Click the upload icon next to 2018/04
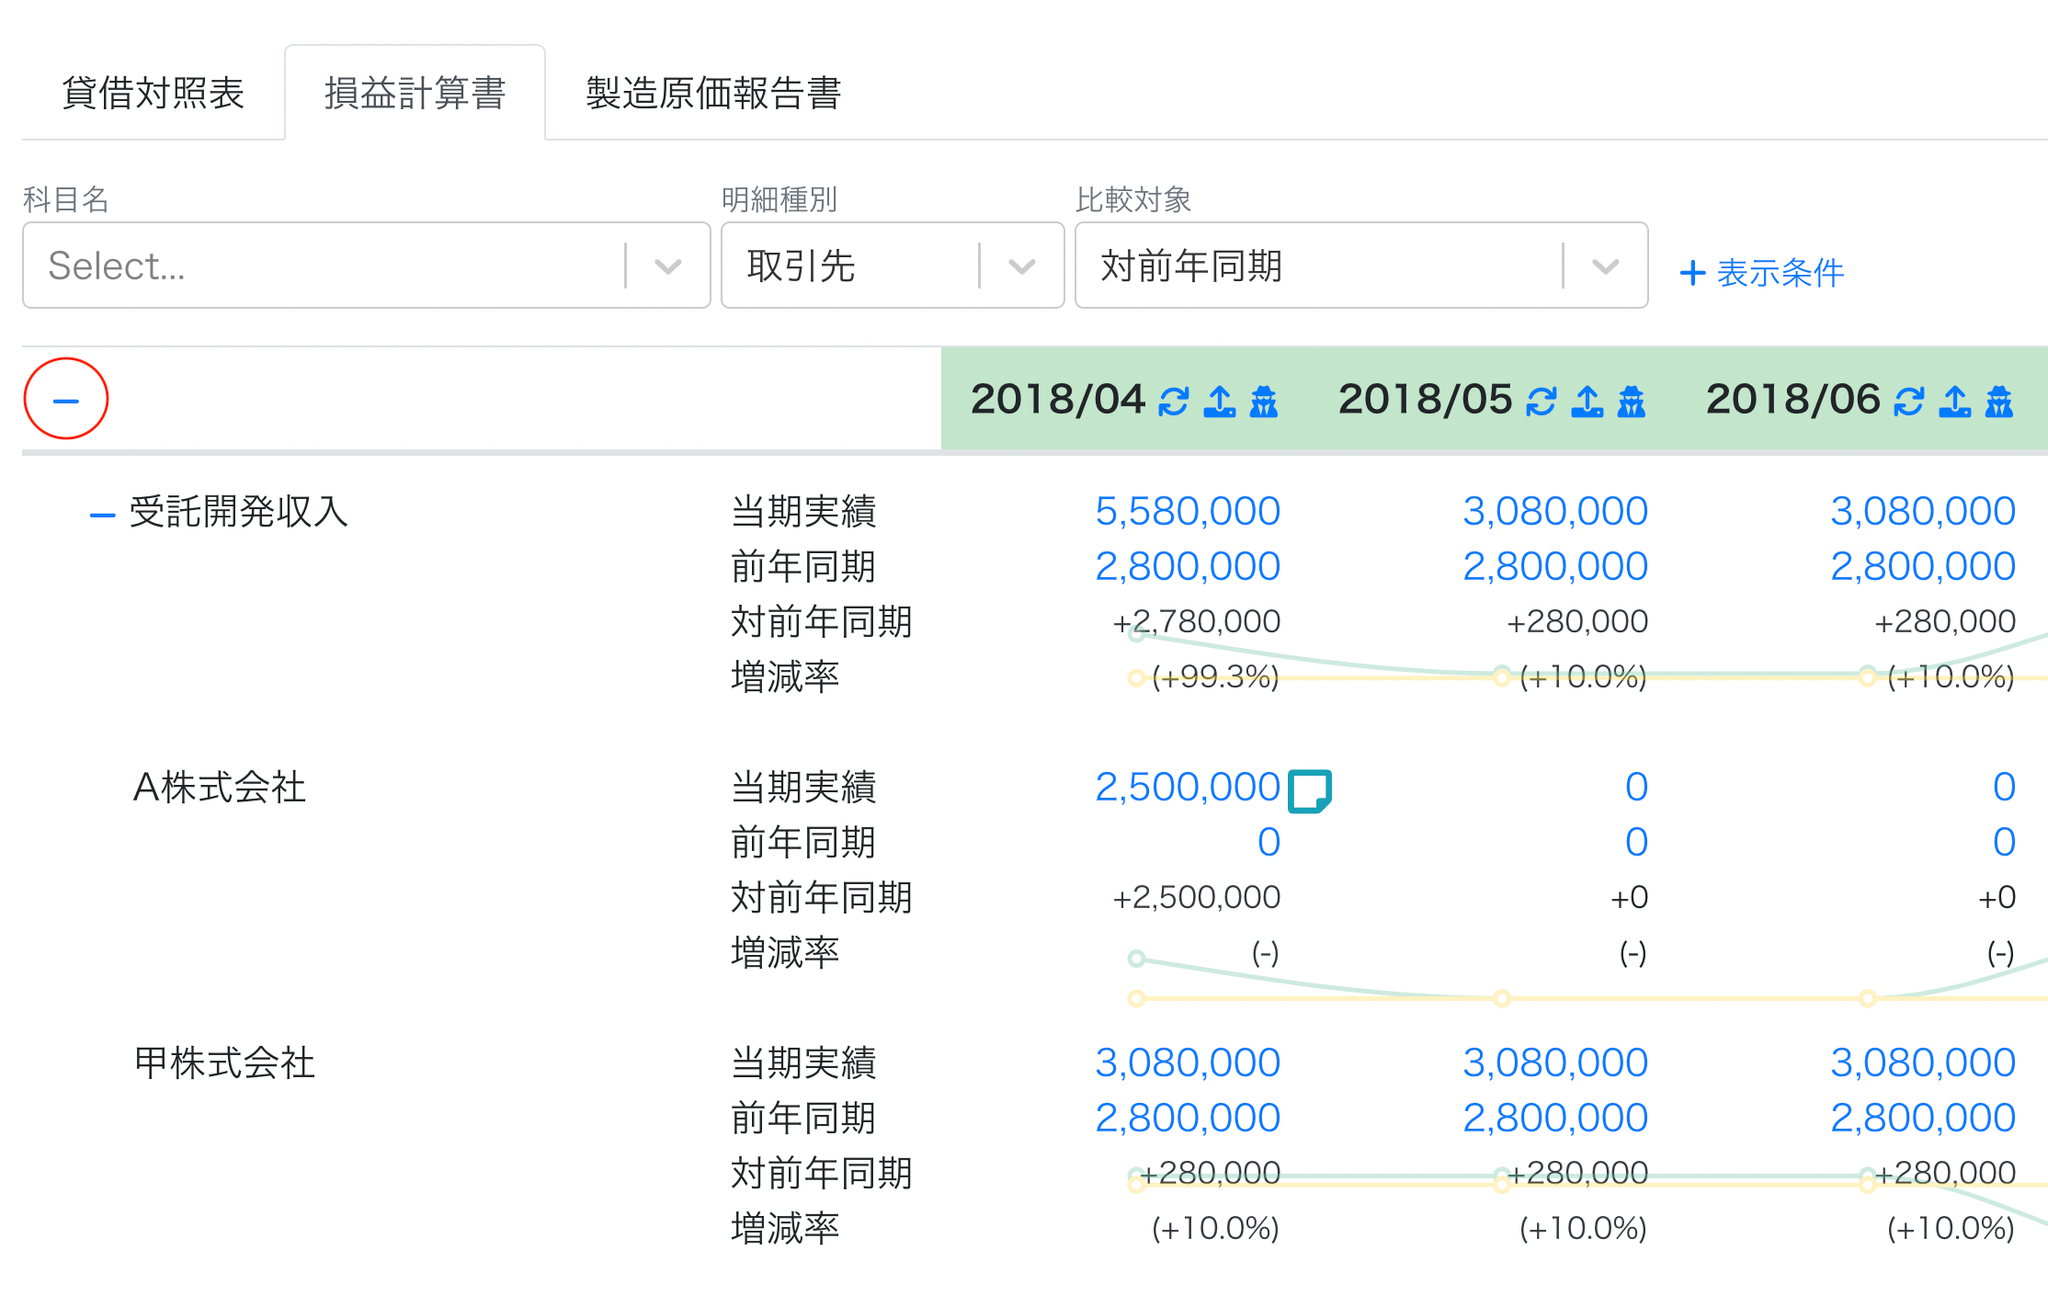 point(1219,401)
